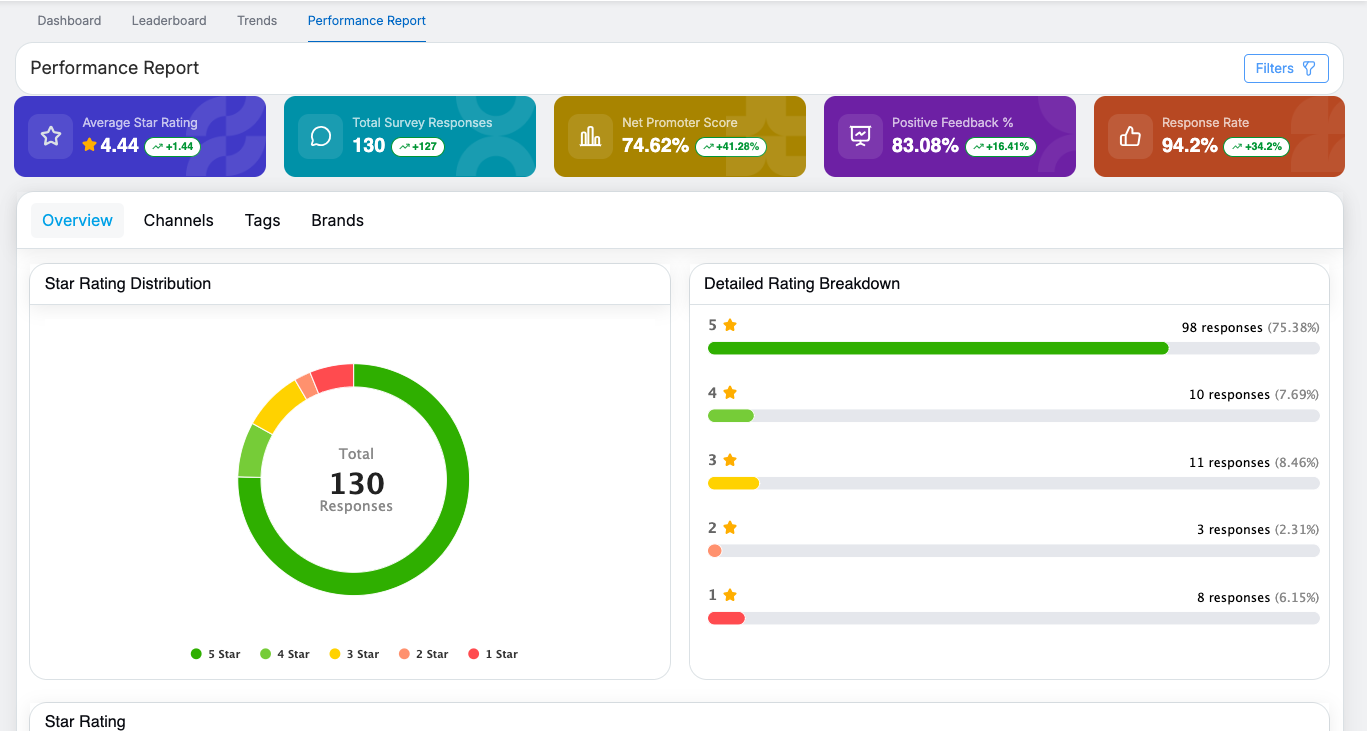
Task: Click the star icon on Average Star Rating card
Action: 50,136
